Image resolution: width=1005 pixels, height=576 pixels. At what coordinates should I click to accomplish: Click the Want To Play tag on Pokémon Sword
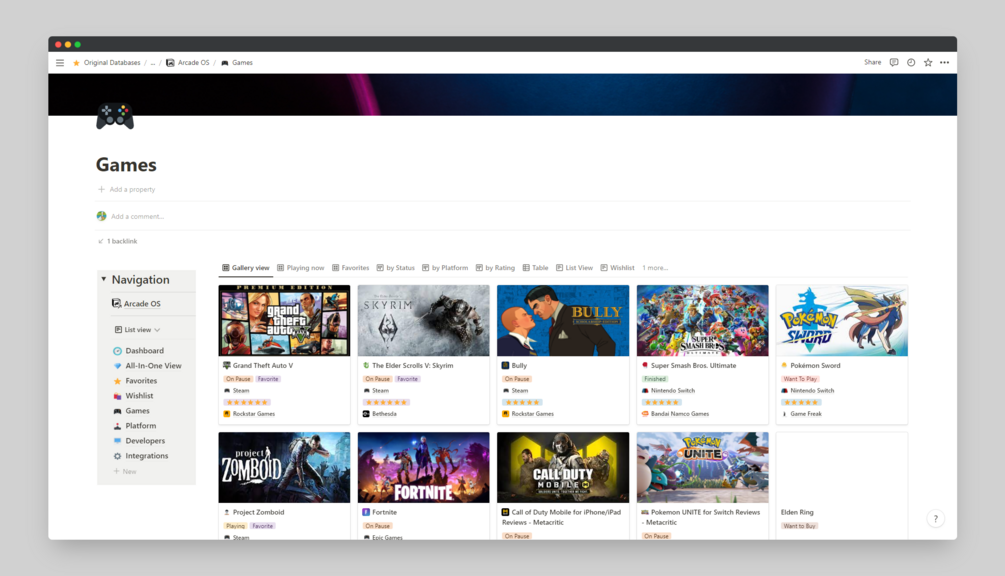tap(800, 379)
